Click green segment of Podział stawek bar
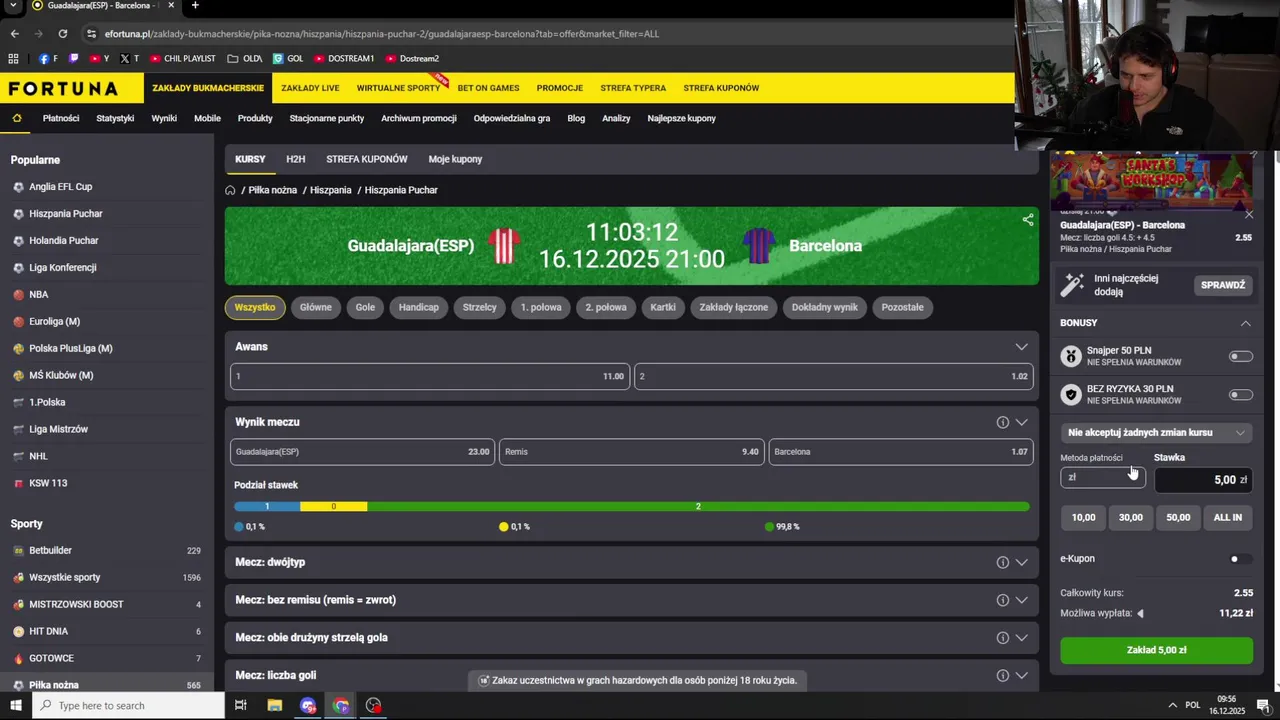Viewport: 1280px width, 720px height. [x=698, y=507]
